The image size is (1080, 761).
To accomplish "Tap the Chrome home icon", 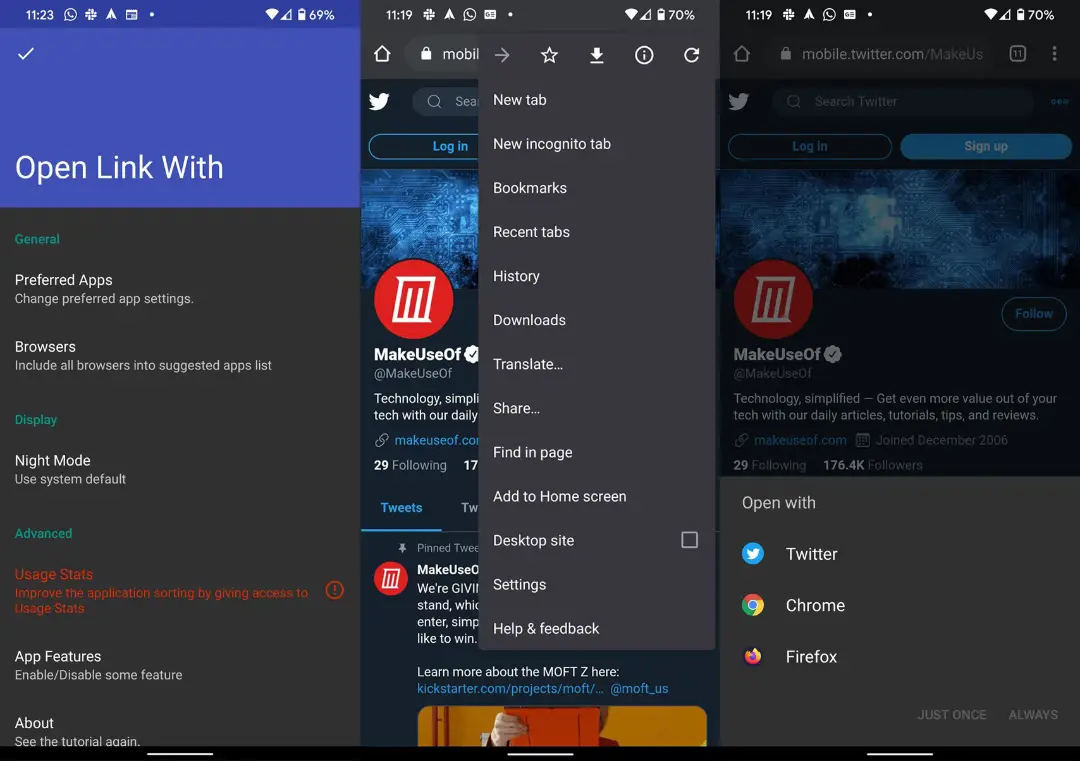I will point(382,54).
